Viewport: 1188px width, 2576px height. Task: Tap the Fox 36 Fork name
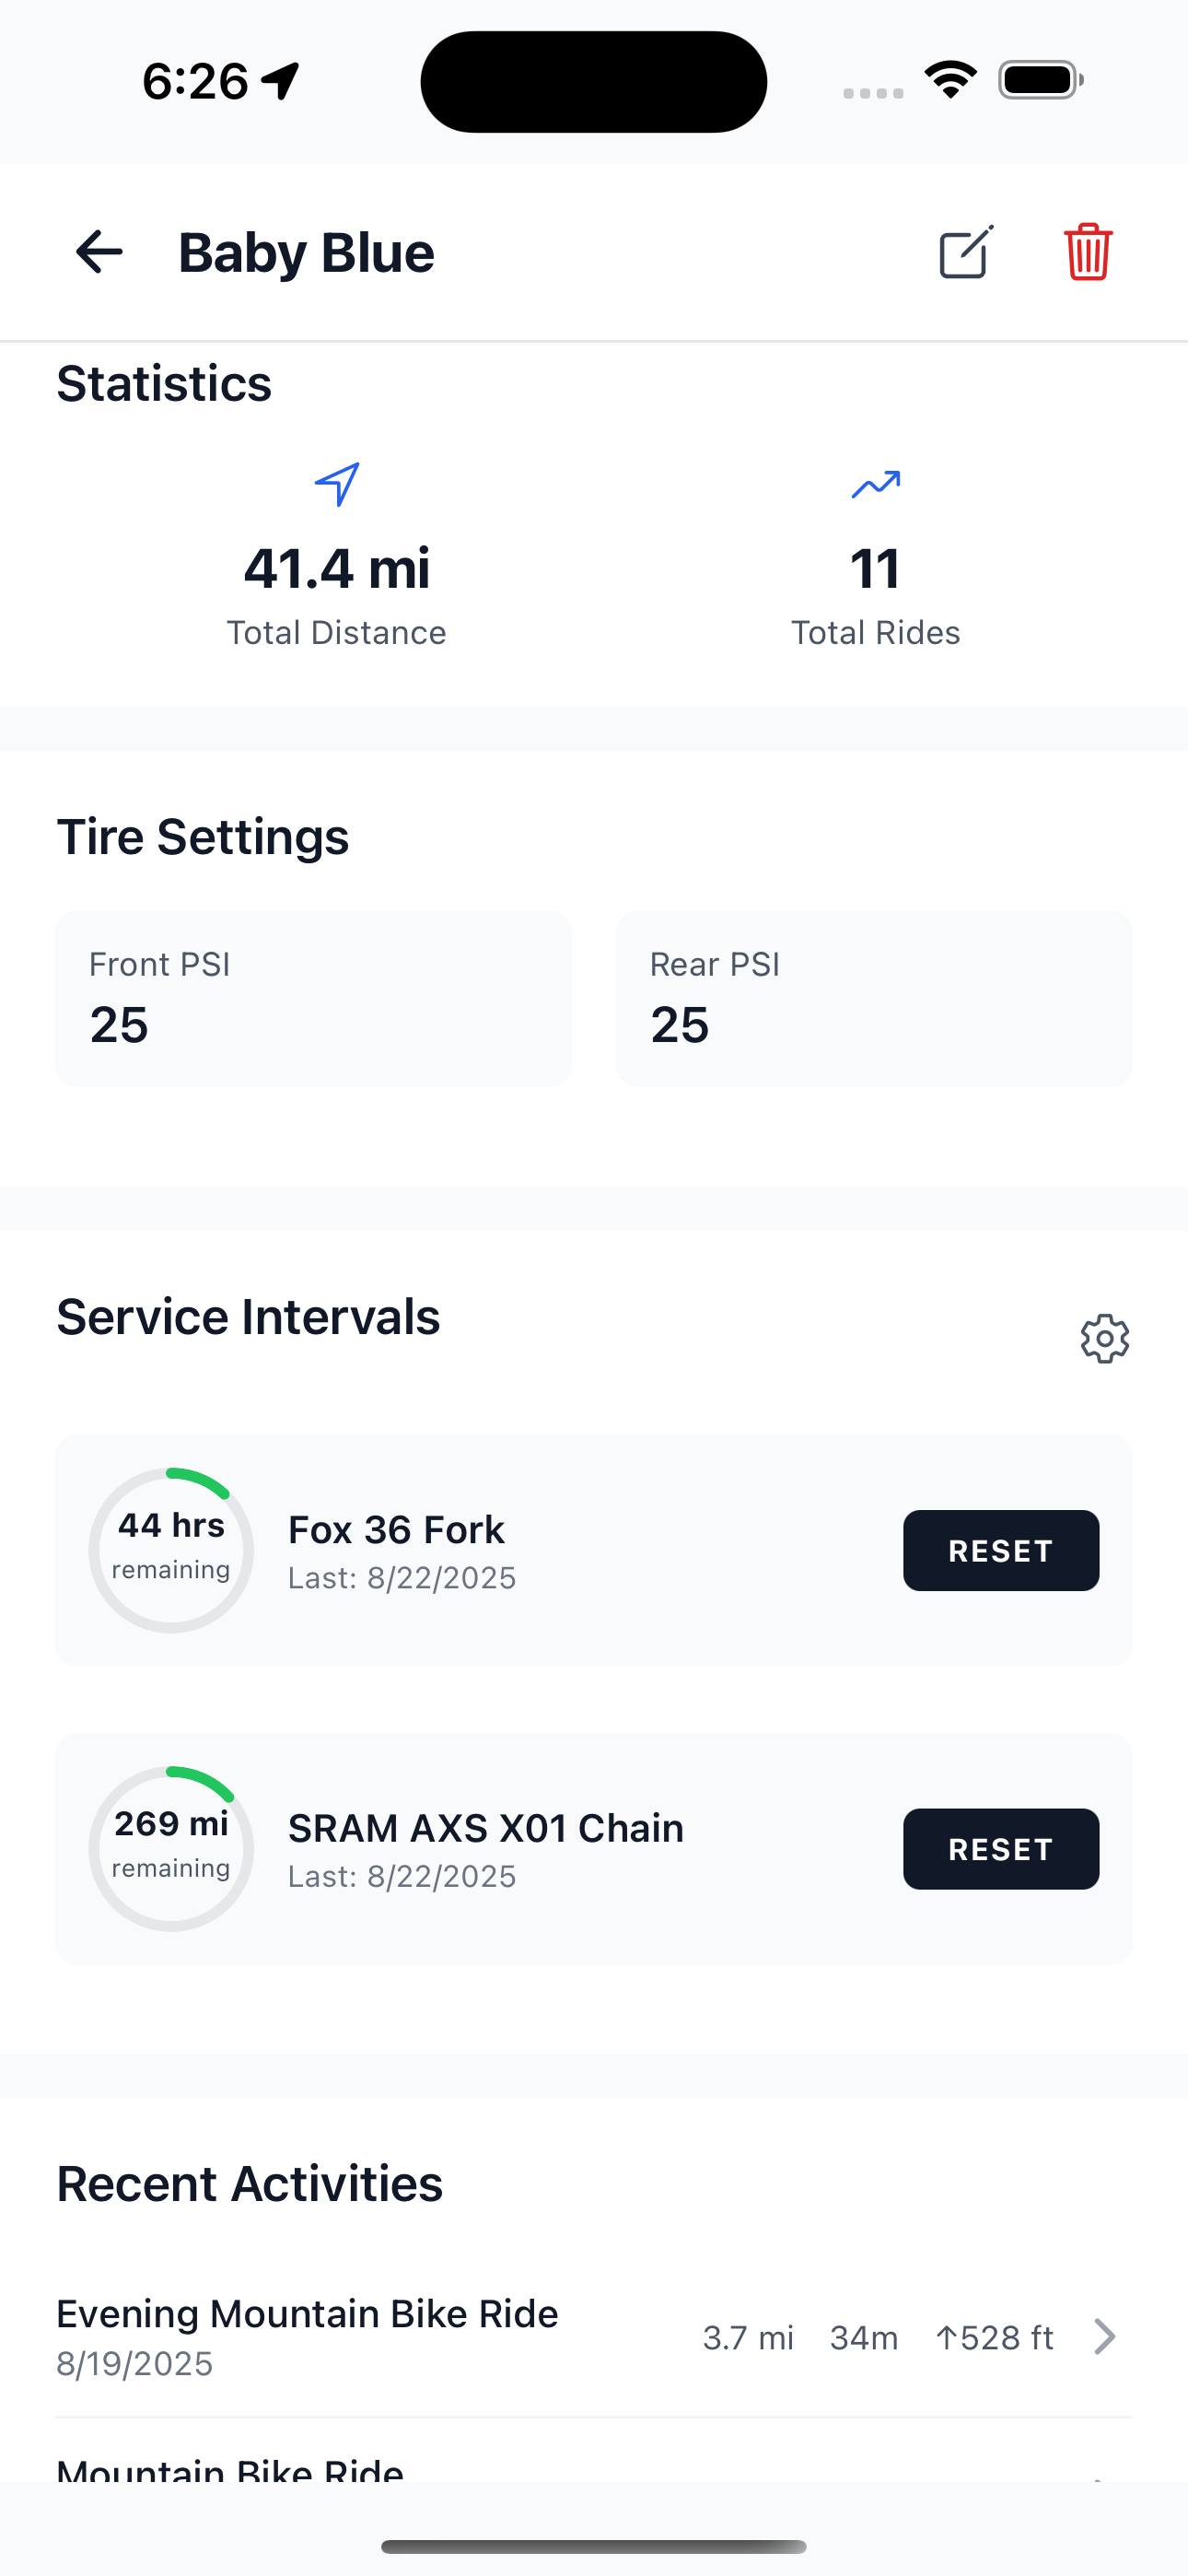point(396,1530)
